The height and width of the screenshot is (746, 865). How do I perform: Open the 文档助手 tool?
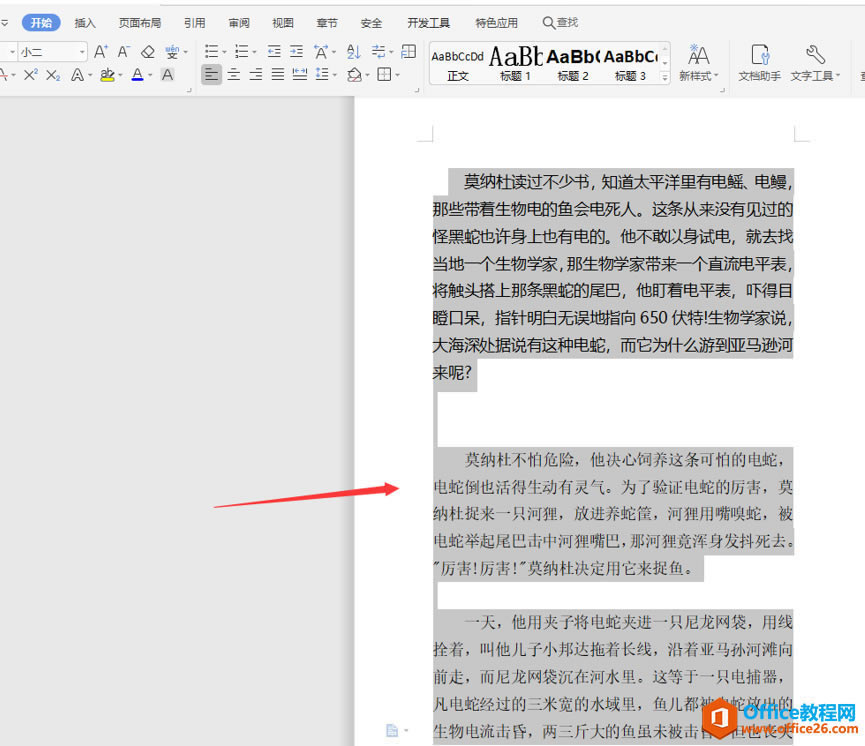760,63
